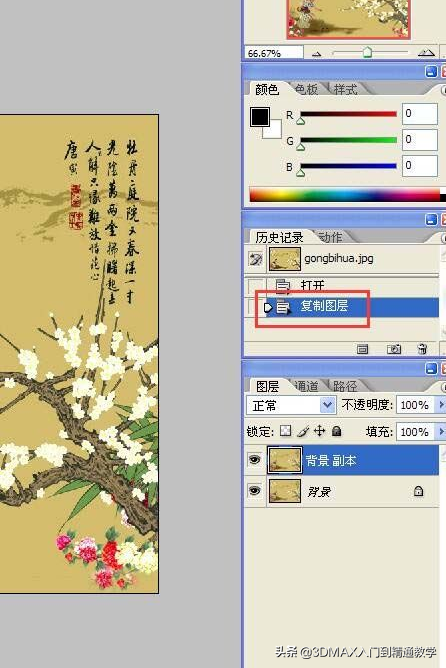This screenshot has height=668, width=446.
Task: Minimize the Color panel group
Action: [431, 72]
